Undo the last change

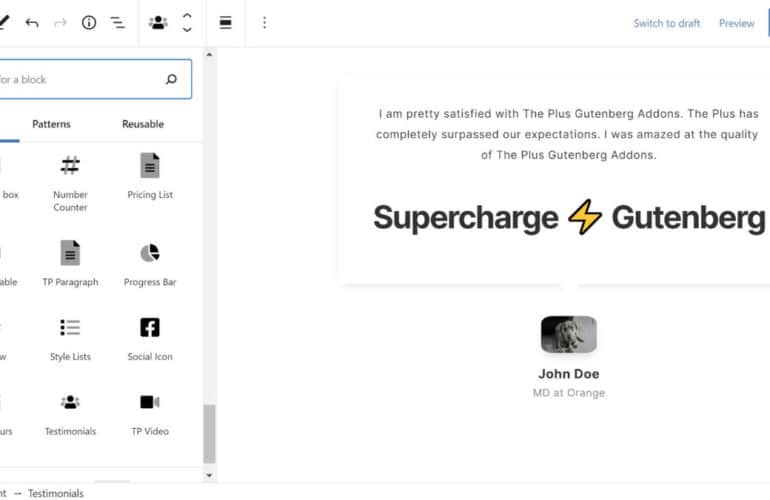(32, 23)
